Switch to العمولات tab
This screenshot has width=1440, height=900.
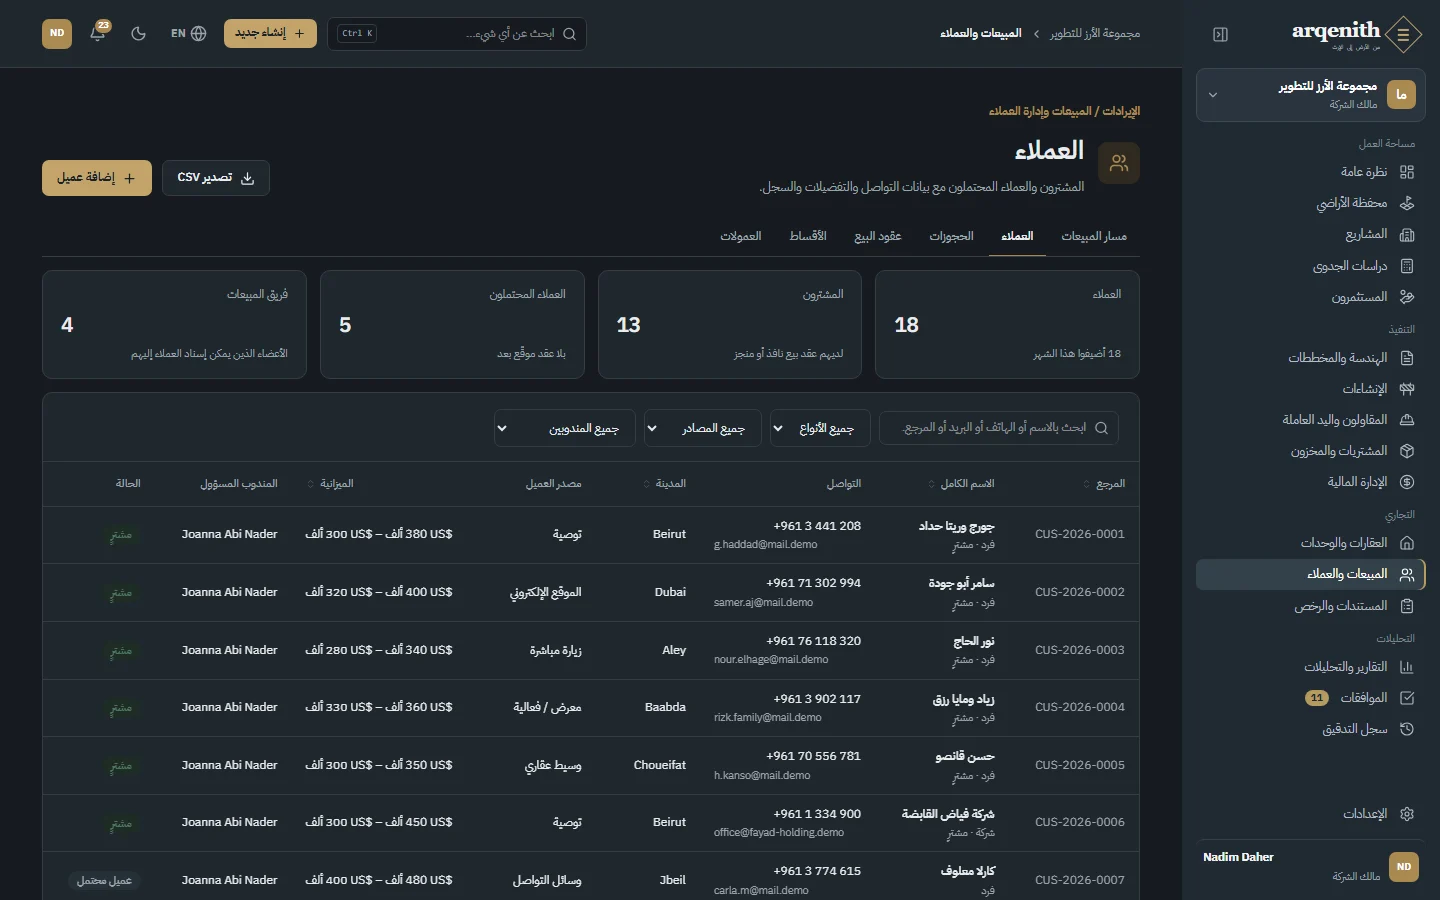(x=741, y=237)
